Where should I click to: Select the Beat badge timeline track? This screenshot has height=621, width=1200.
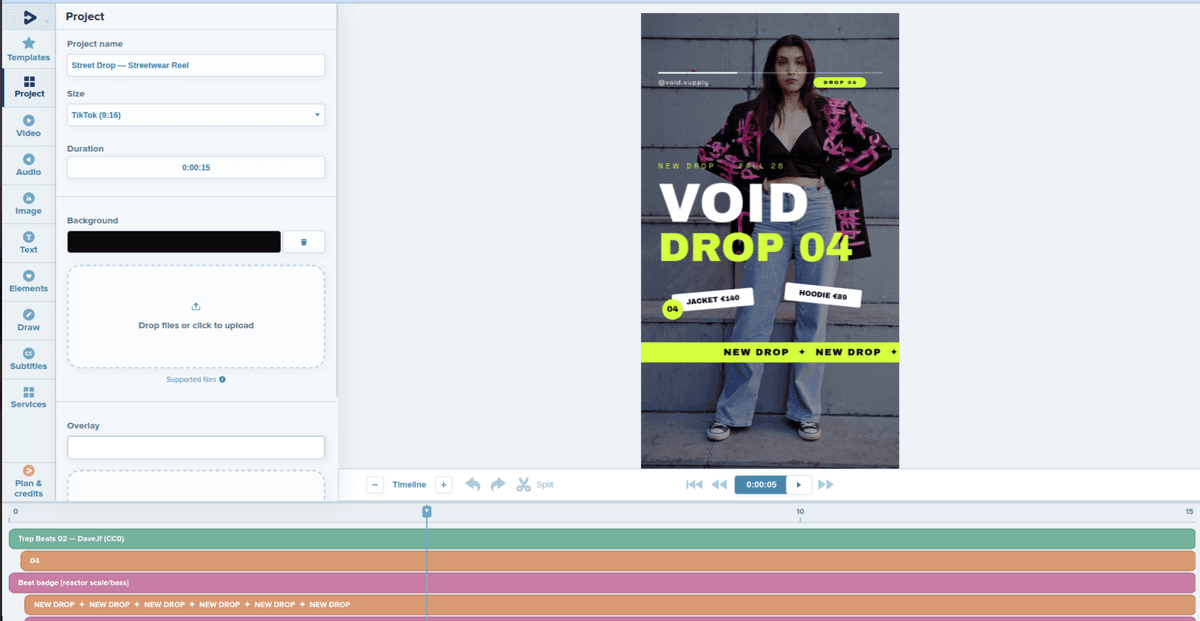coord(602,583)
